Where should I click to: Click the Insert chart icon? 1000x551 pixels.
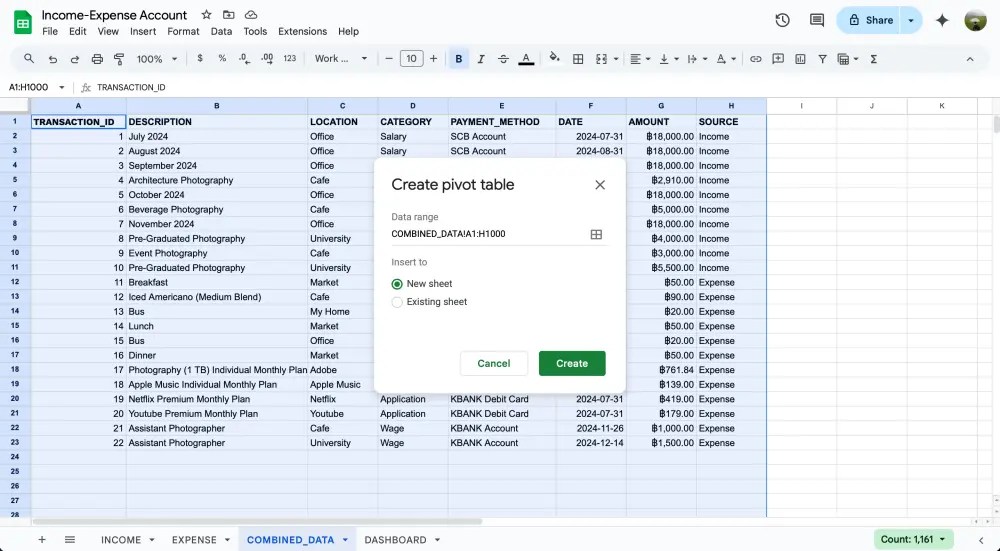click(x=800, y=59)
